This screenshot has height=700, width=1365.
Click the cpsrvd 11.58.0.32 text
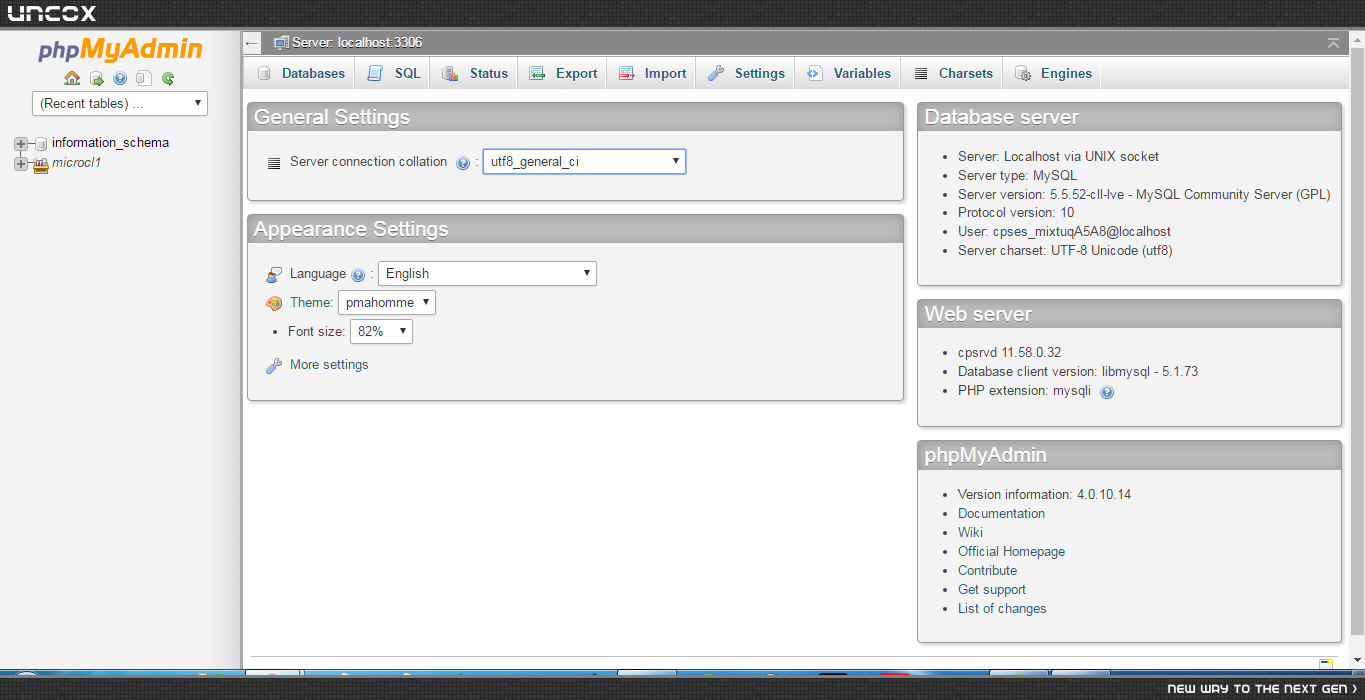[x=1009, y=352]
